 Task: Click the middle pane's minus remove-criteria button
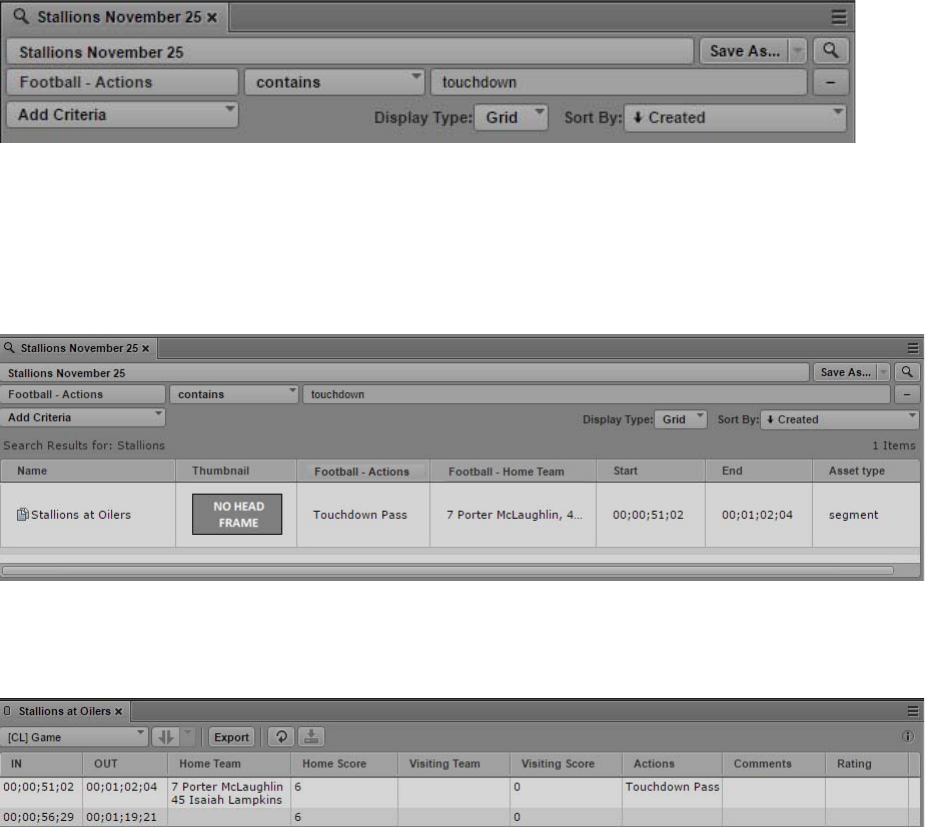(907, 394)
